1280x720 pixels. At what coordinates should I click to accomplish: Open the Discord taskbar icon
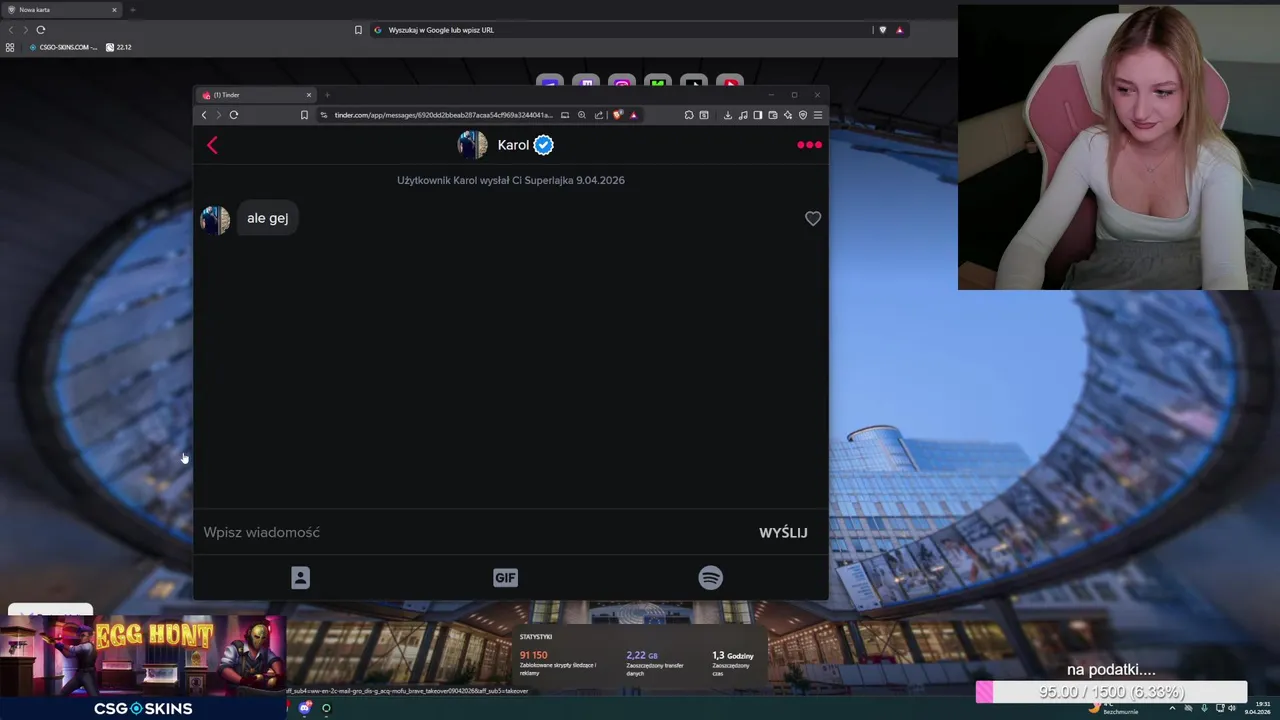[x=305, y=708]
